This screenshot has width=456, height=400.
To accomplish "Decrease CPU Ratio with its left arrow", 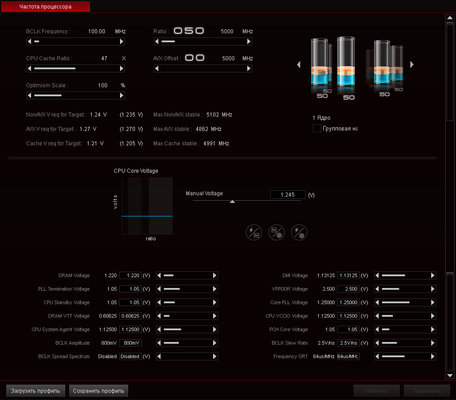I will 157,41.
